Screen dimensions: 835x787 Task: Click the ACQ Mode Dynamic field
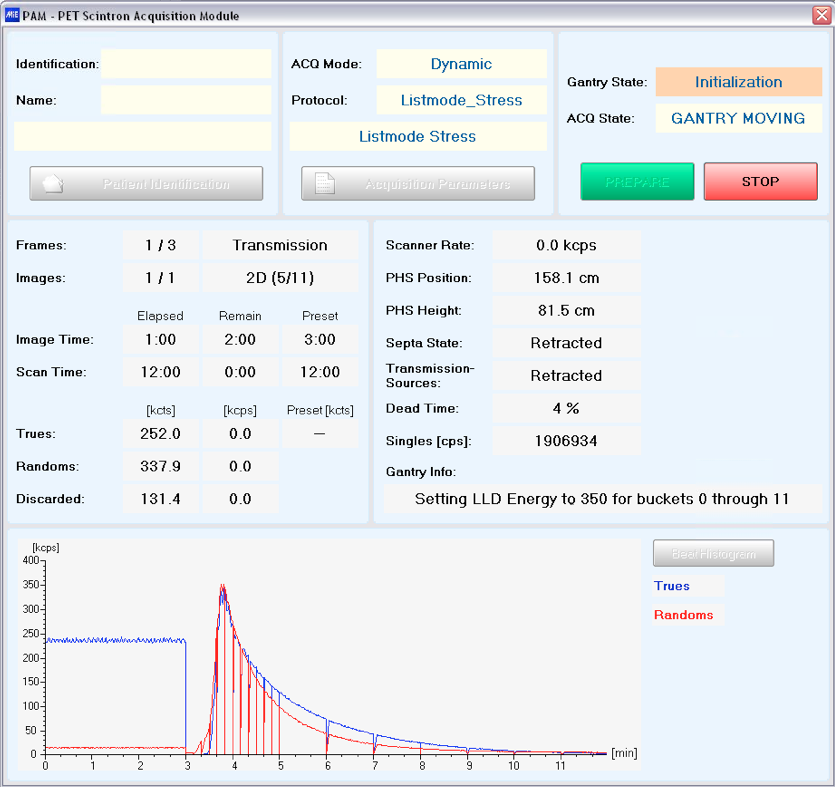(461, 64)
